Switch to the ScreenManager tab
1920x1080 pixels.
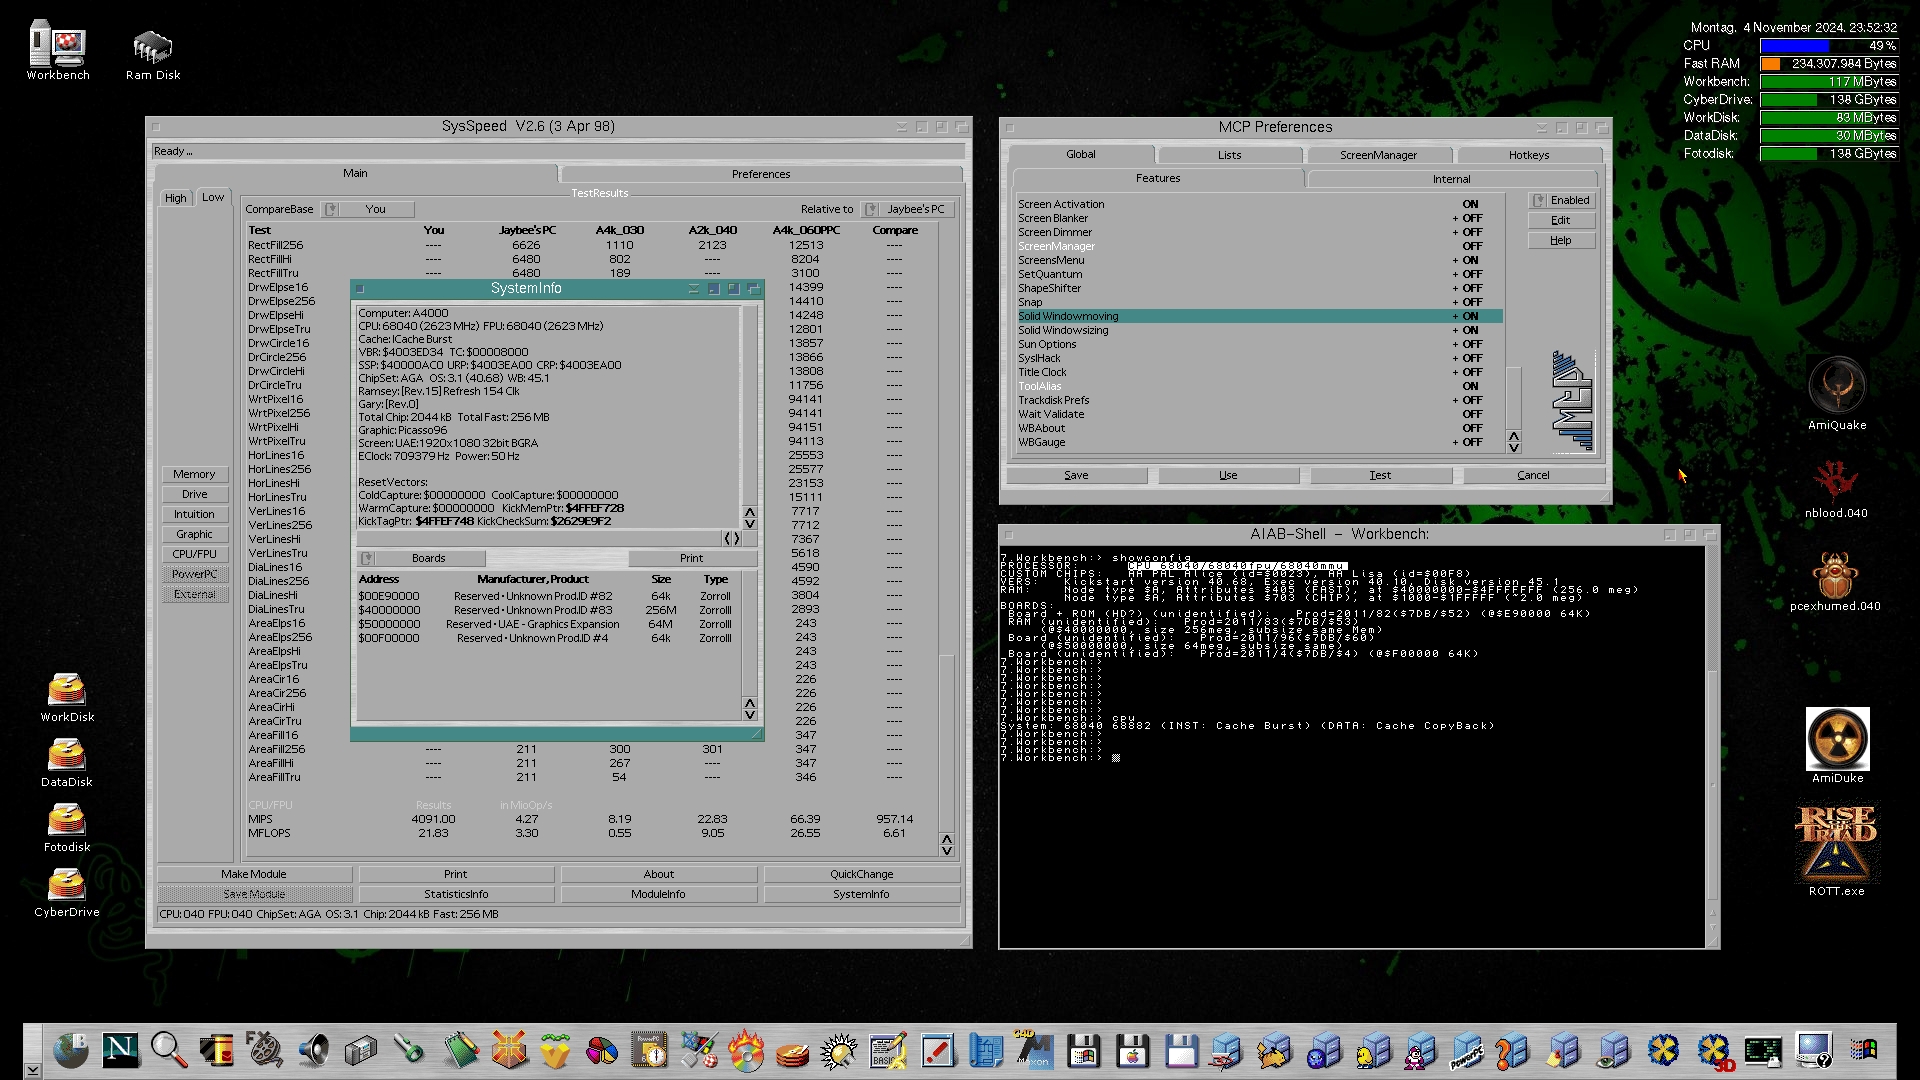[1378, 155]
